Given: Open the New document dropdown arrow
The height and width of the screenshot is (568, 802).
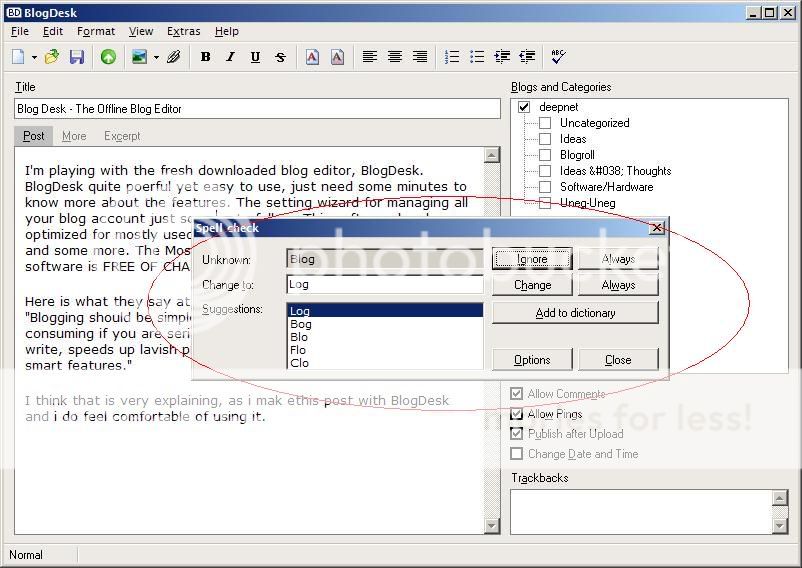Looking at the screenshot, I should pyautogui.click(x=35, y=58).
